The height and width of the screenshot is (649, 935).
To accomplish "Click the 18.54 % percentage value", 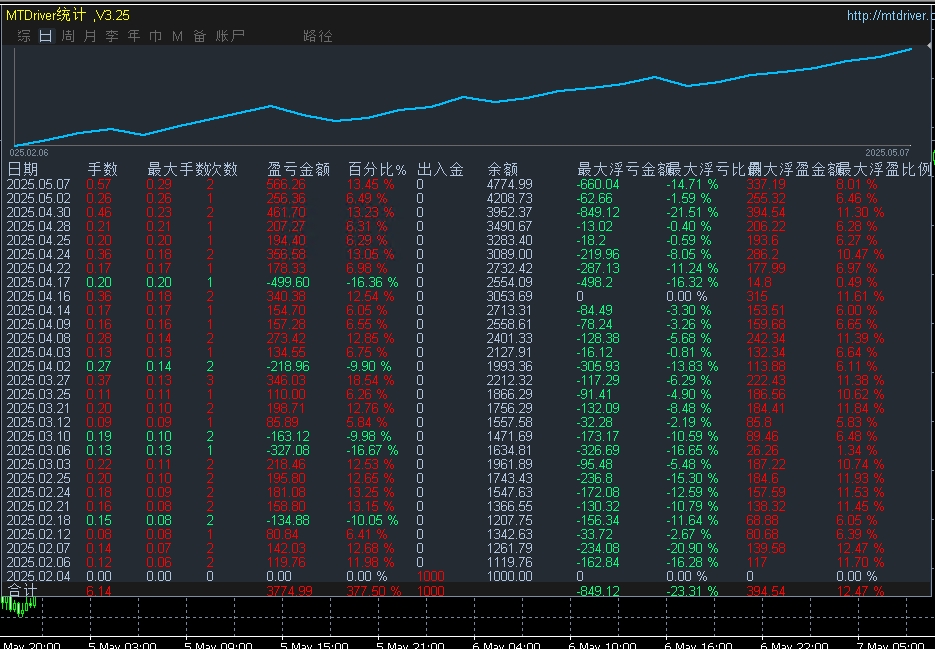I will pyautogui.click(x=370, y=380).
